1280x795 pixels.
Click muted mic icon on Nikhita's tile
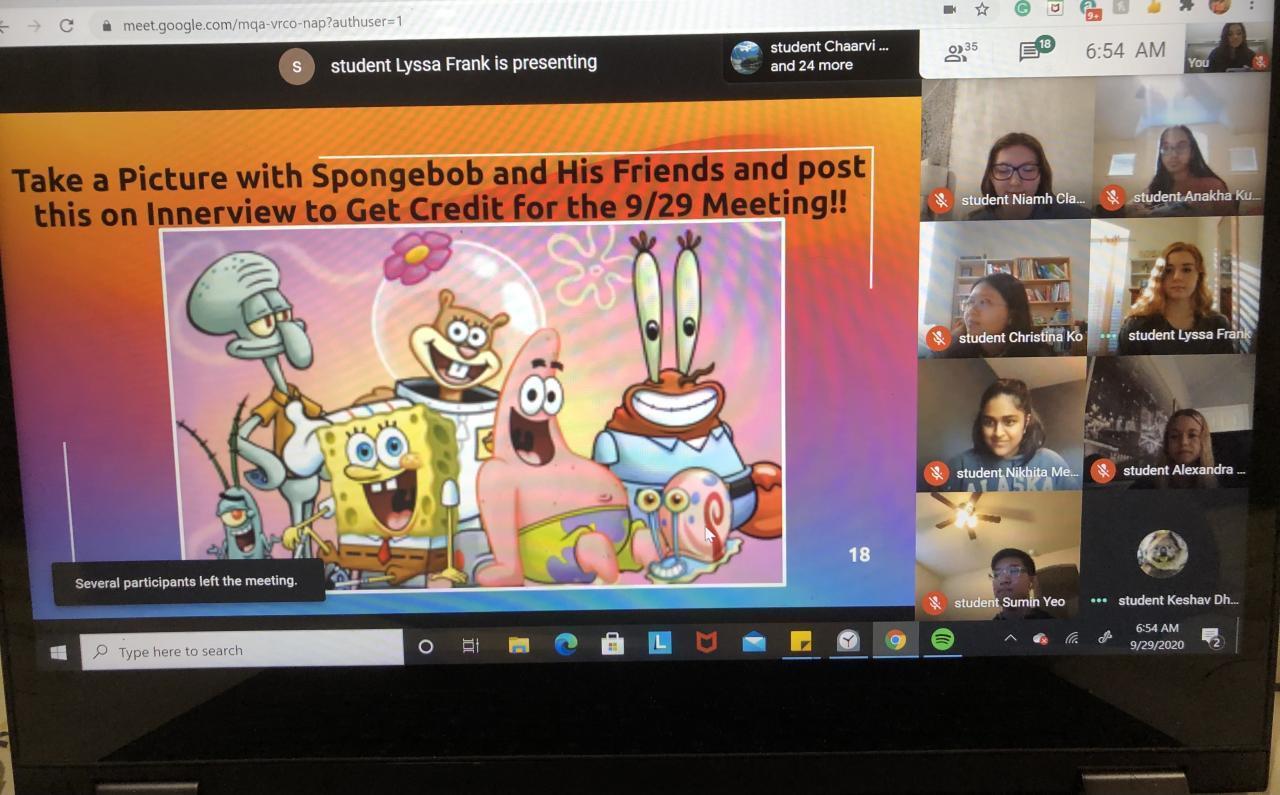[936, 473]
